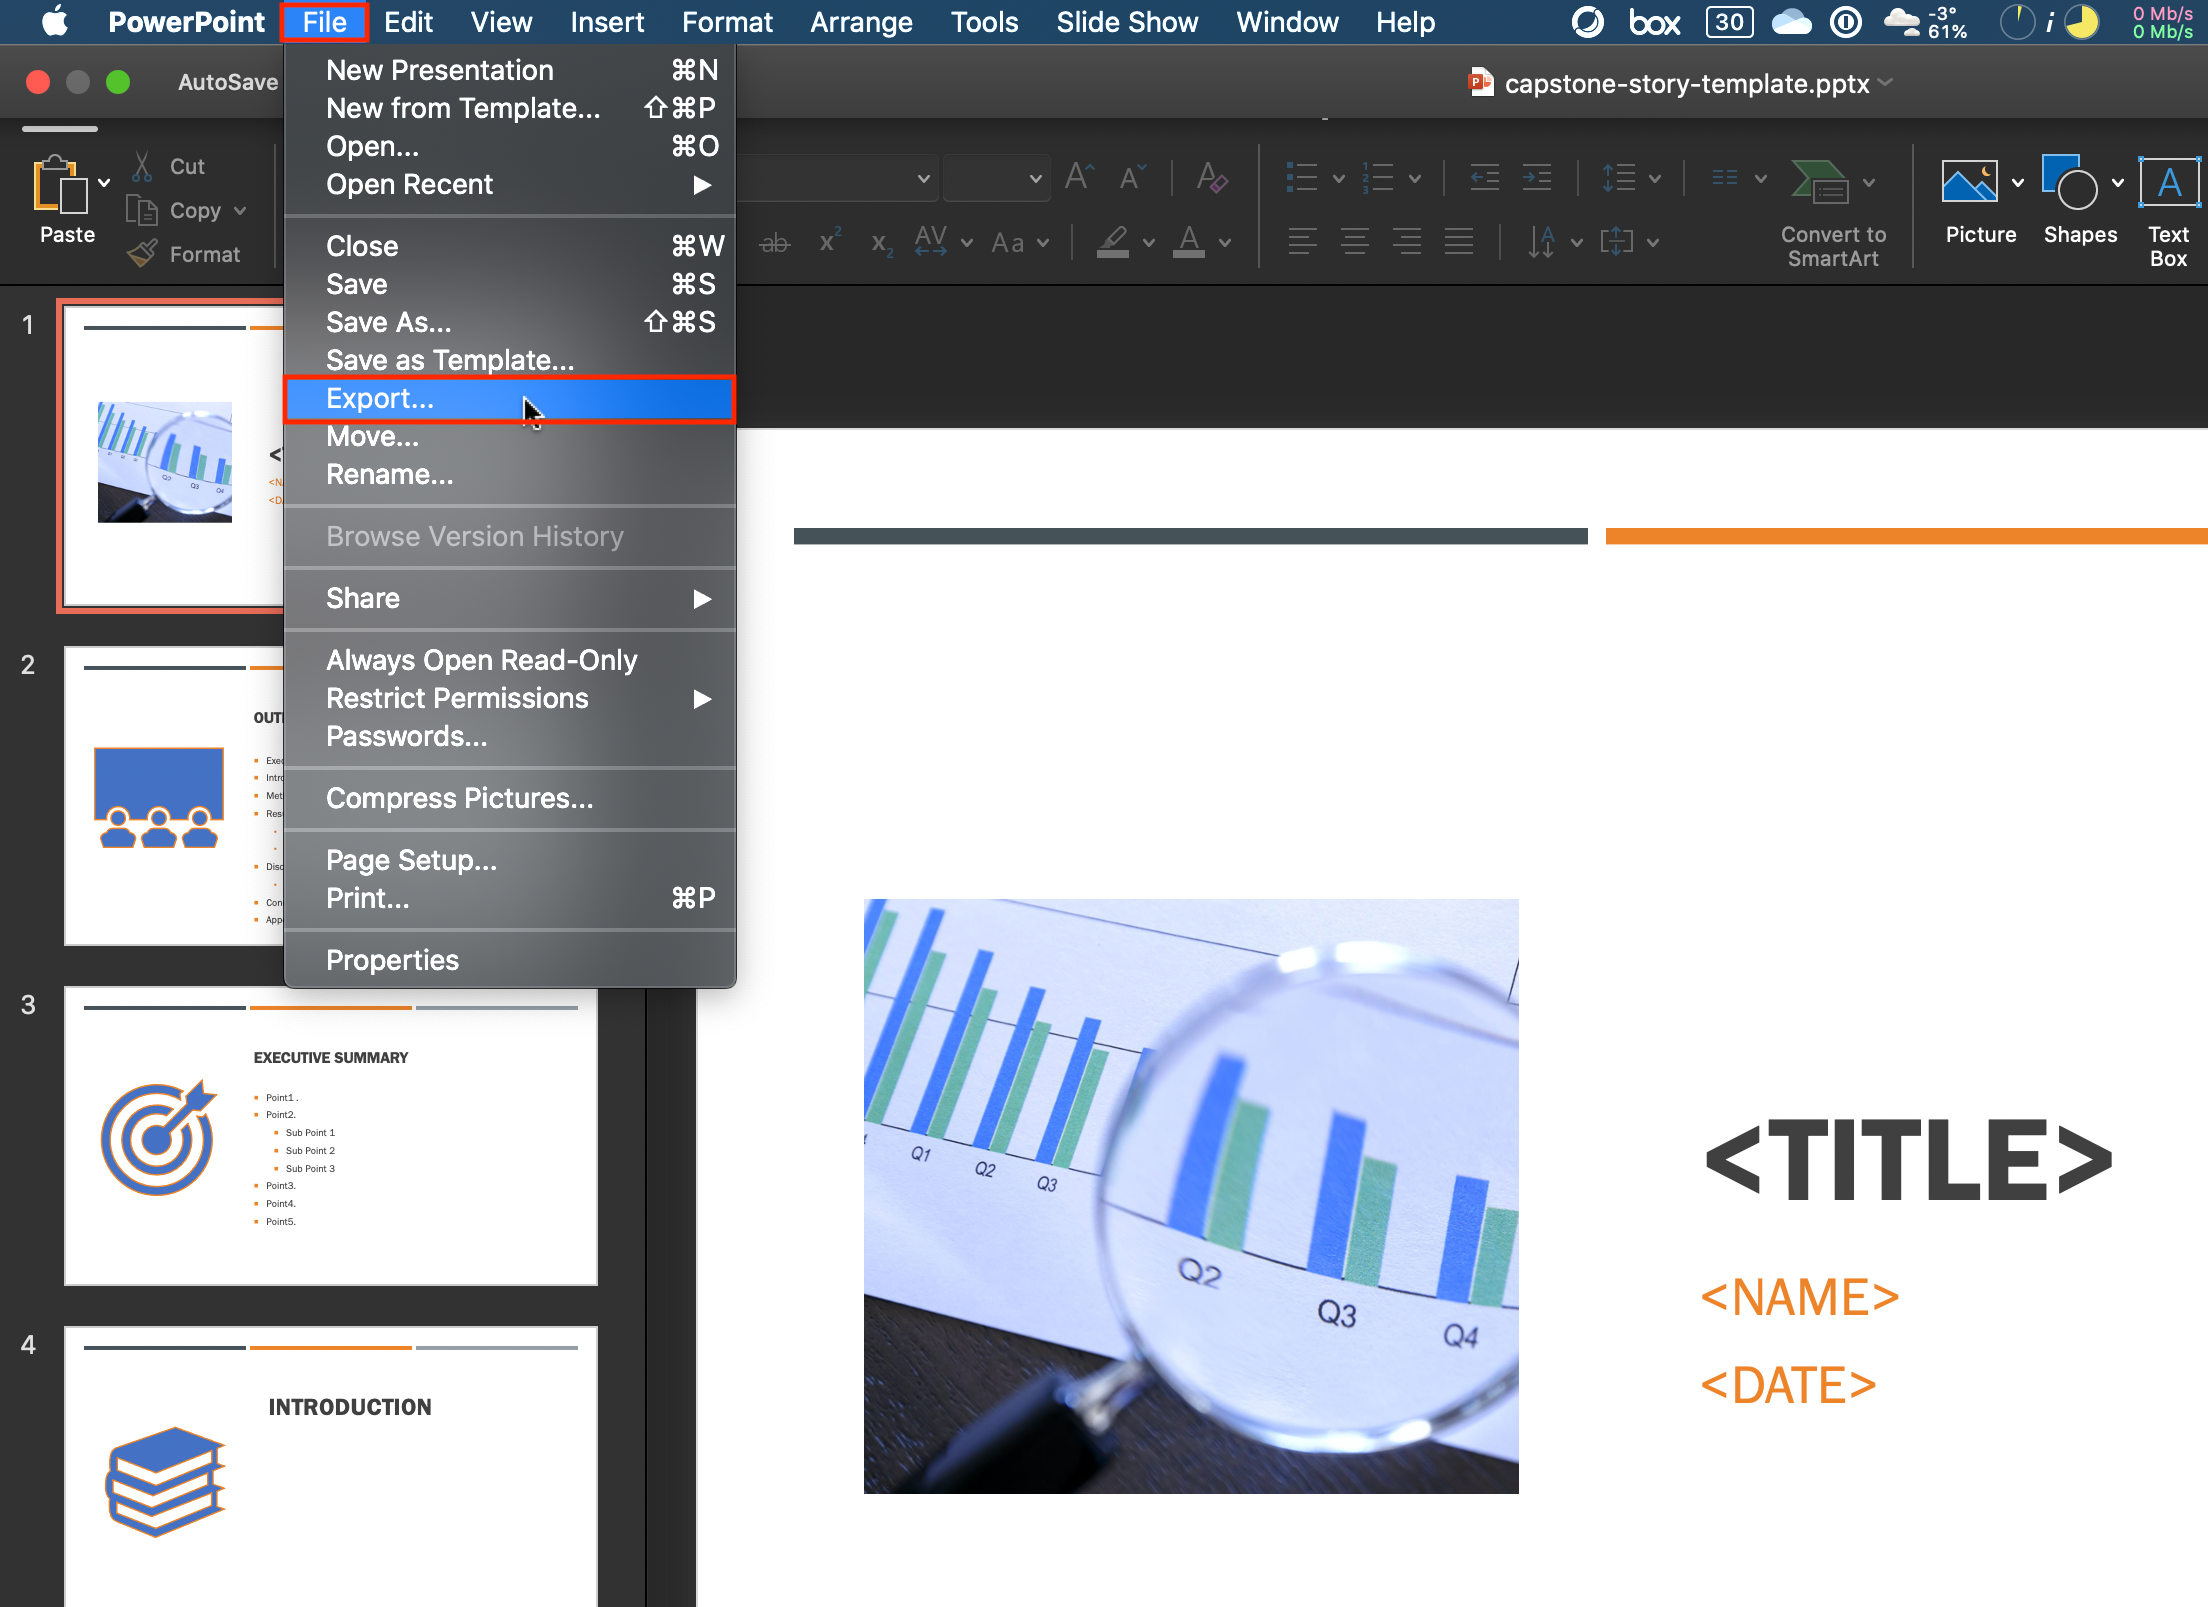Open the Shapes tool icon
2208x1607 pixels.
(x=2068, y=183)
